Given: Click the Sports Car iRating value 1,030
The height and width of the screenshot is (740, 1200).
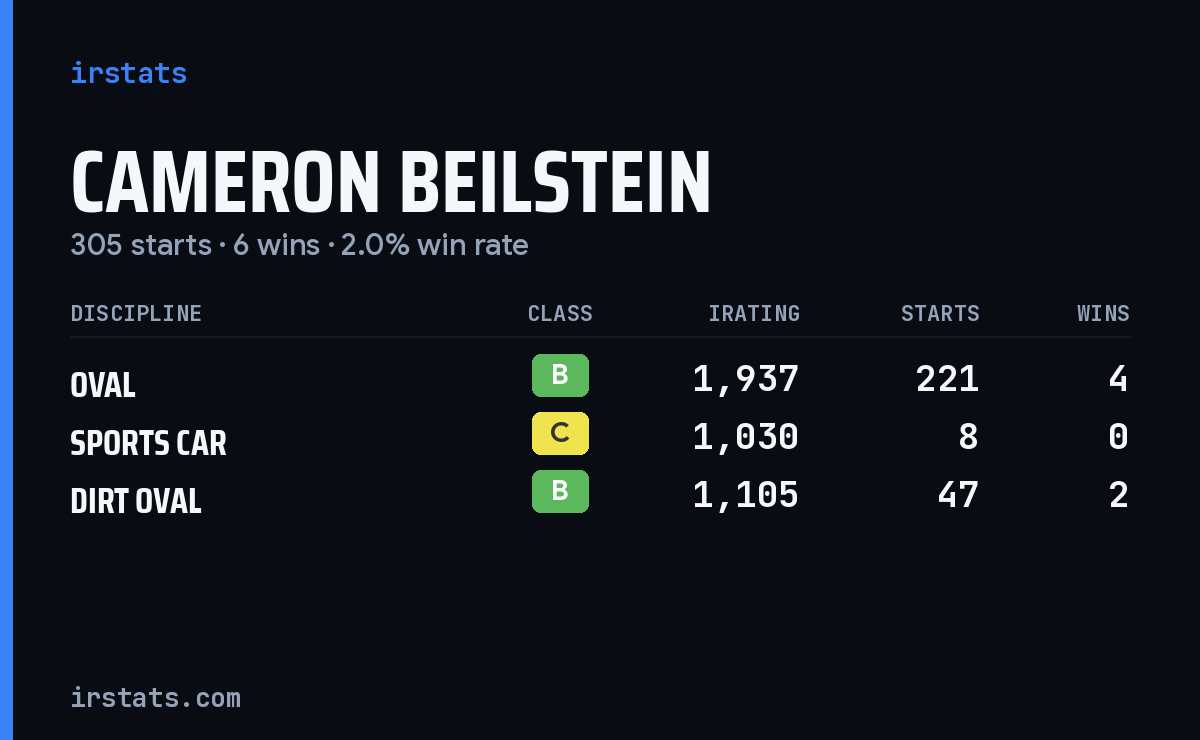Looking at the screenshot, I should tap(746, 438).
